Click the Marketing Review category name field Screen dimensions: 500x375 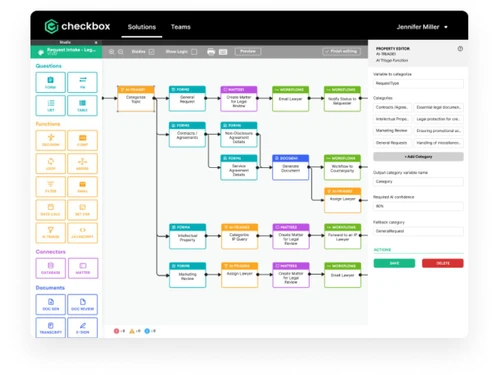tap(392, 131)
